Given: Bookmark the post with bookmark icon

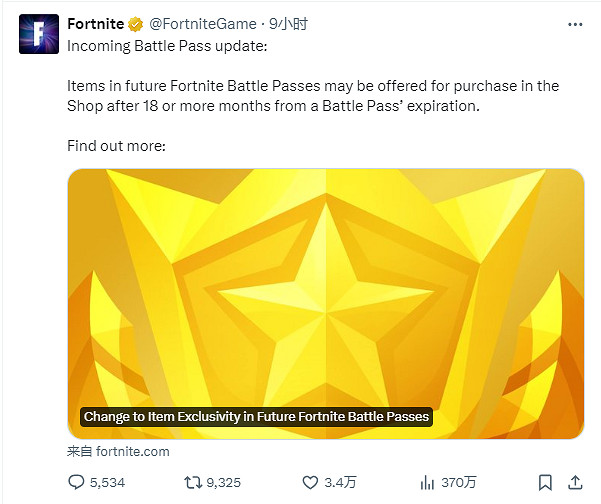Looking at the screenshot, I should coord(544,482).
